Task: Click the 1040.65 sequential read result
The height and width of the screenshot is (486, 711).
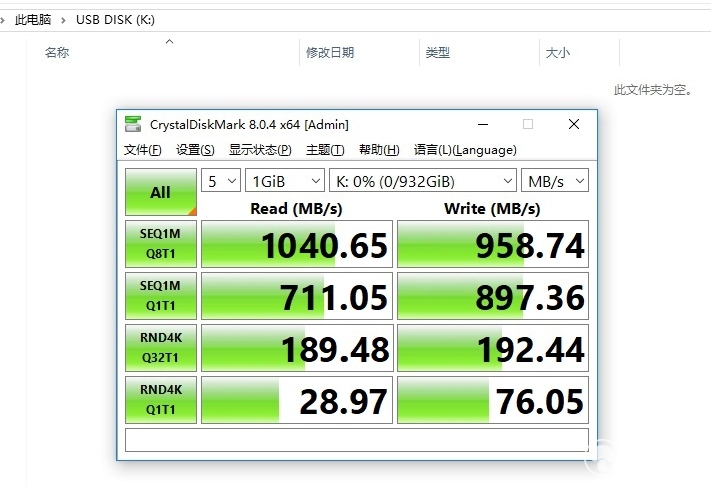Action: click(297, 244)
